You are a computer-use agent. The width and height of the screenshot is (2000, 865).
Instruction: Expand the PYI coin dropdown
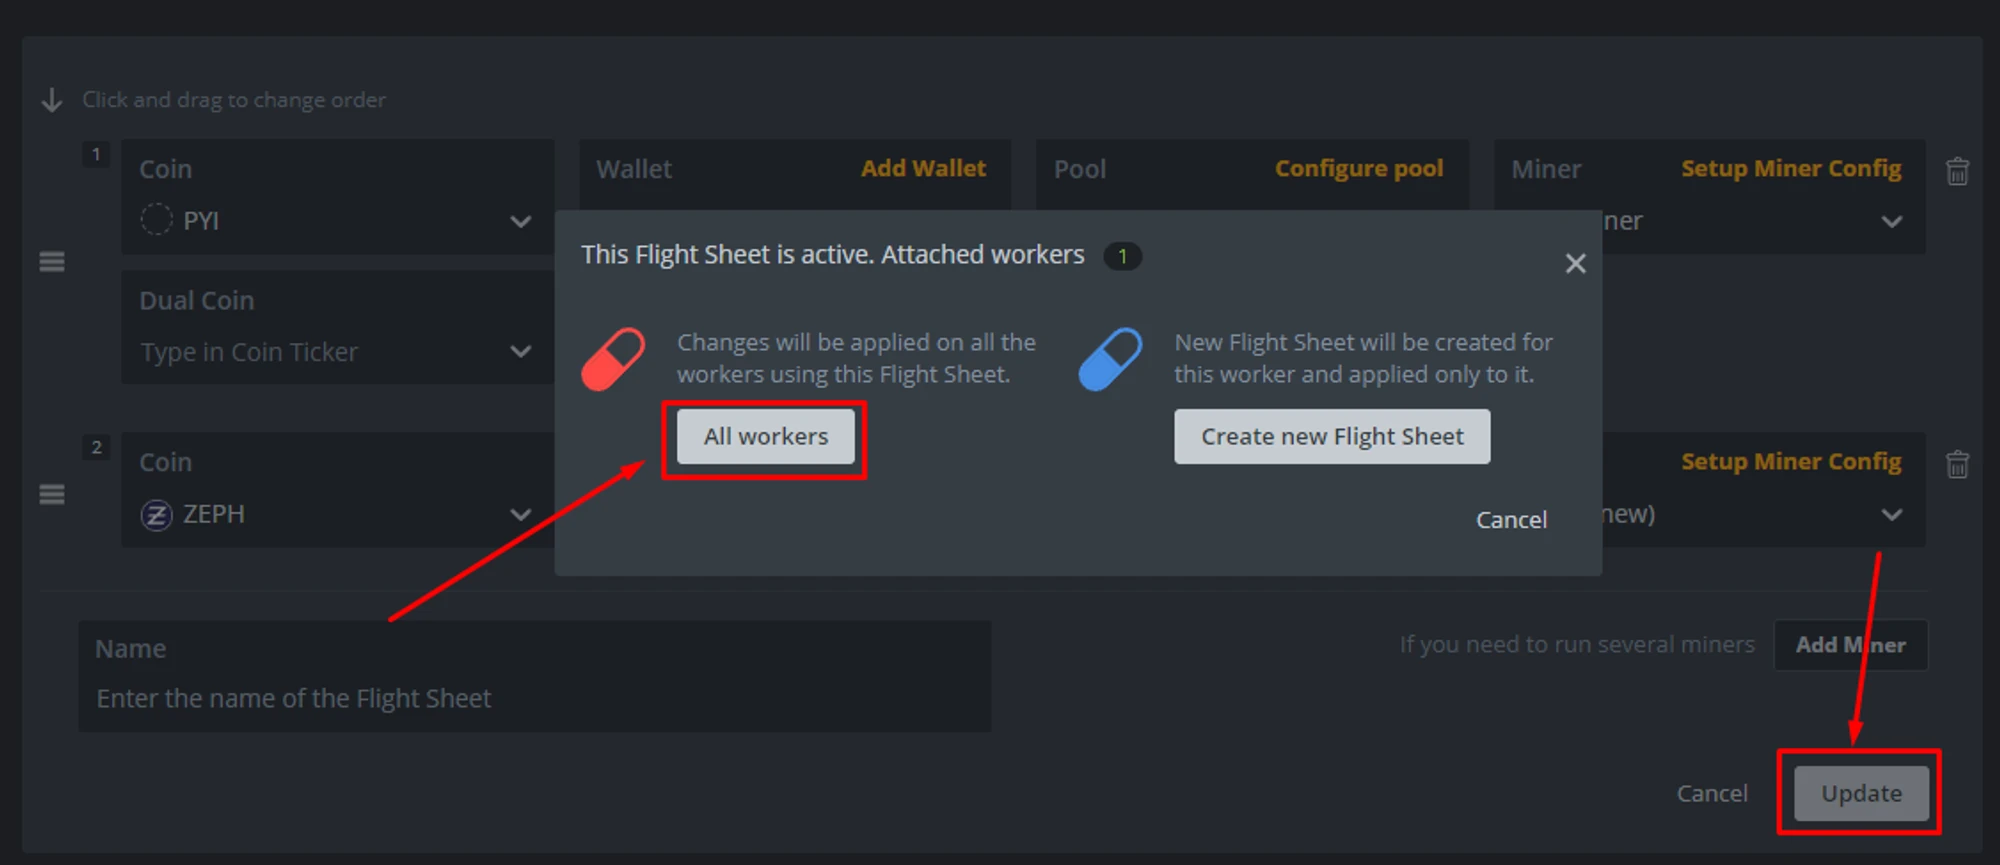coord(520,221)
